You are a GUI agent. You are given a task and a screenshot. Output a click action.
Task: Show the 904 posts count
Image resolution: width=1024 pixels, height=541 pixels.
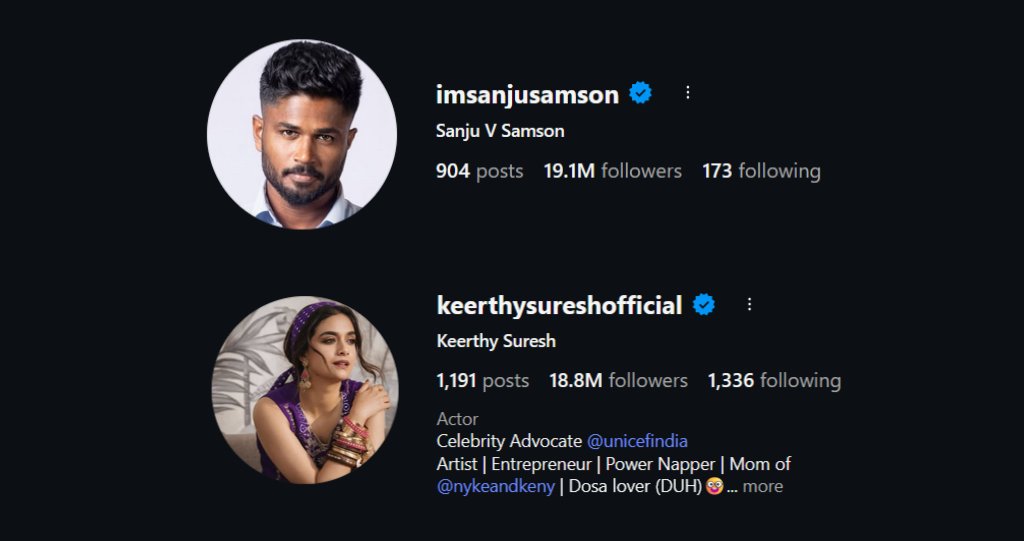(479, 171)
